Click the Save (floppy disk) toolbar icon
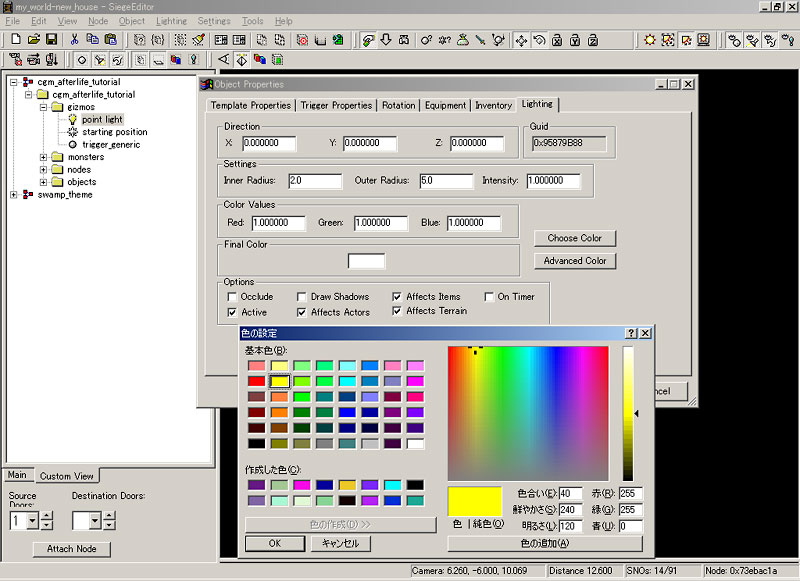This screenshot has height=581, width=800. tap(50, 40)
